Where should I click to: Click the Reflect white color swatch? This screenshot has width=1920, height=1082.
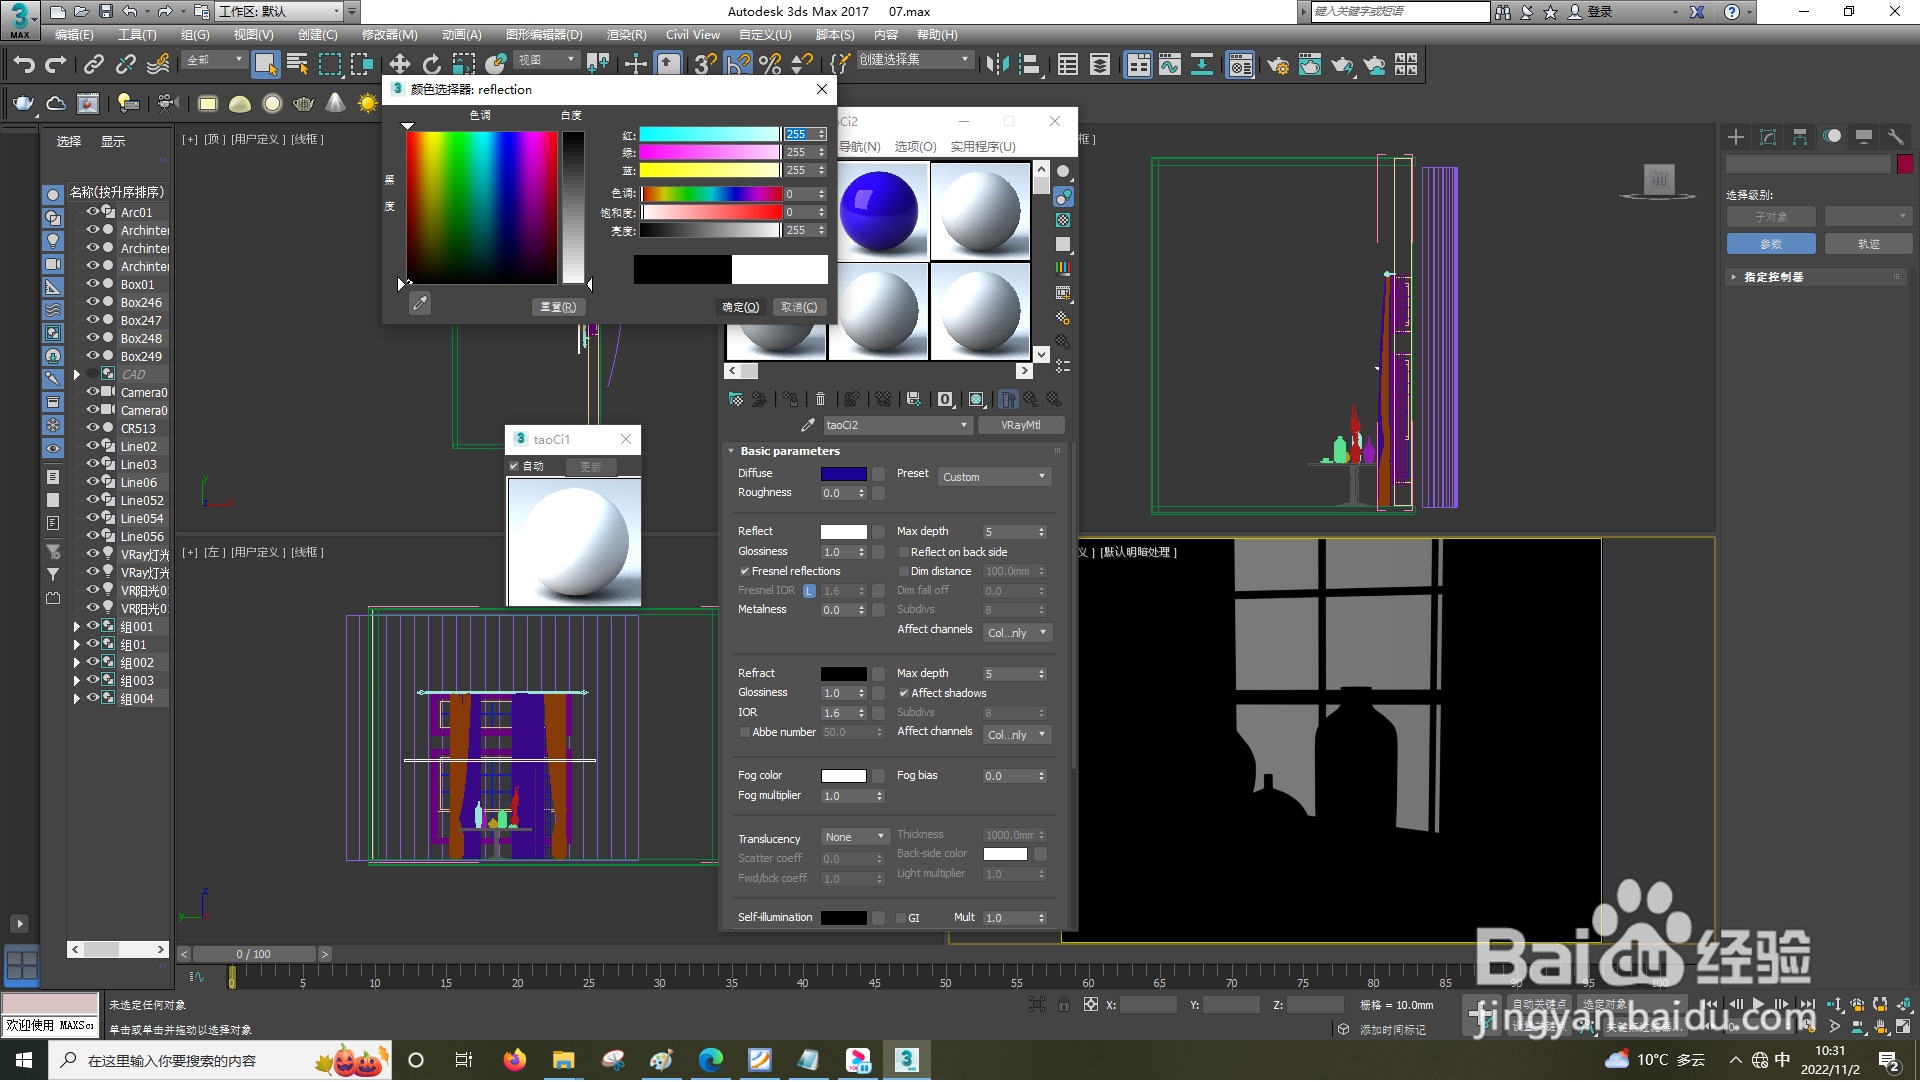[844, 533]
